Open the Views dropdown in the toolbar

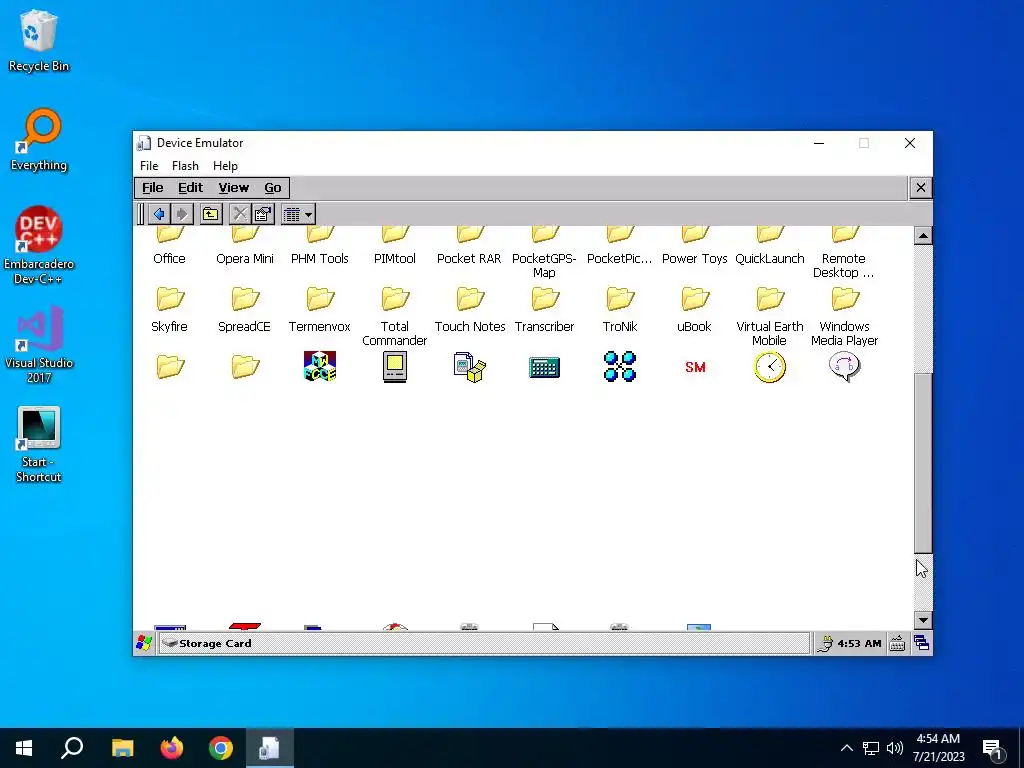298,214
